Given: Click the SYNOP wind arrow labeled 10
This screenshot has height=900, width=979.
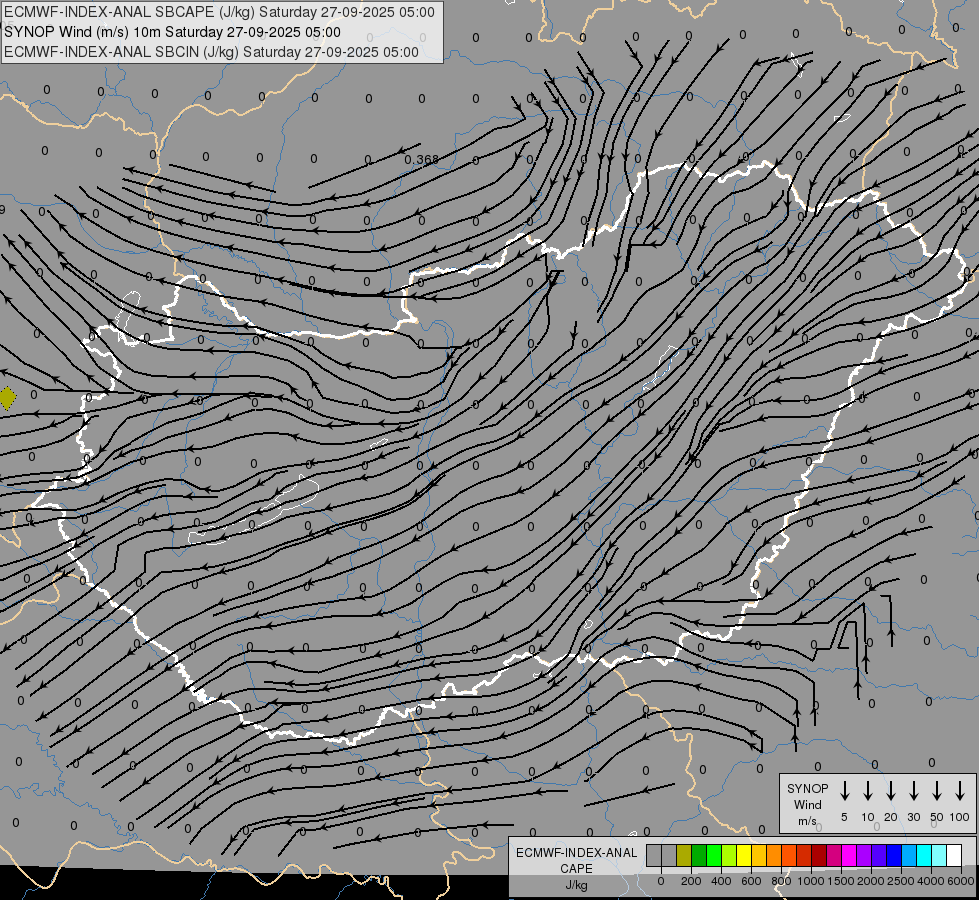Looking at the screenshot, I should (867, 791).
